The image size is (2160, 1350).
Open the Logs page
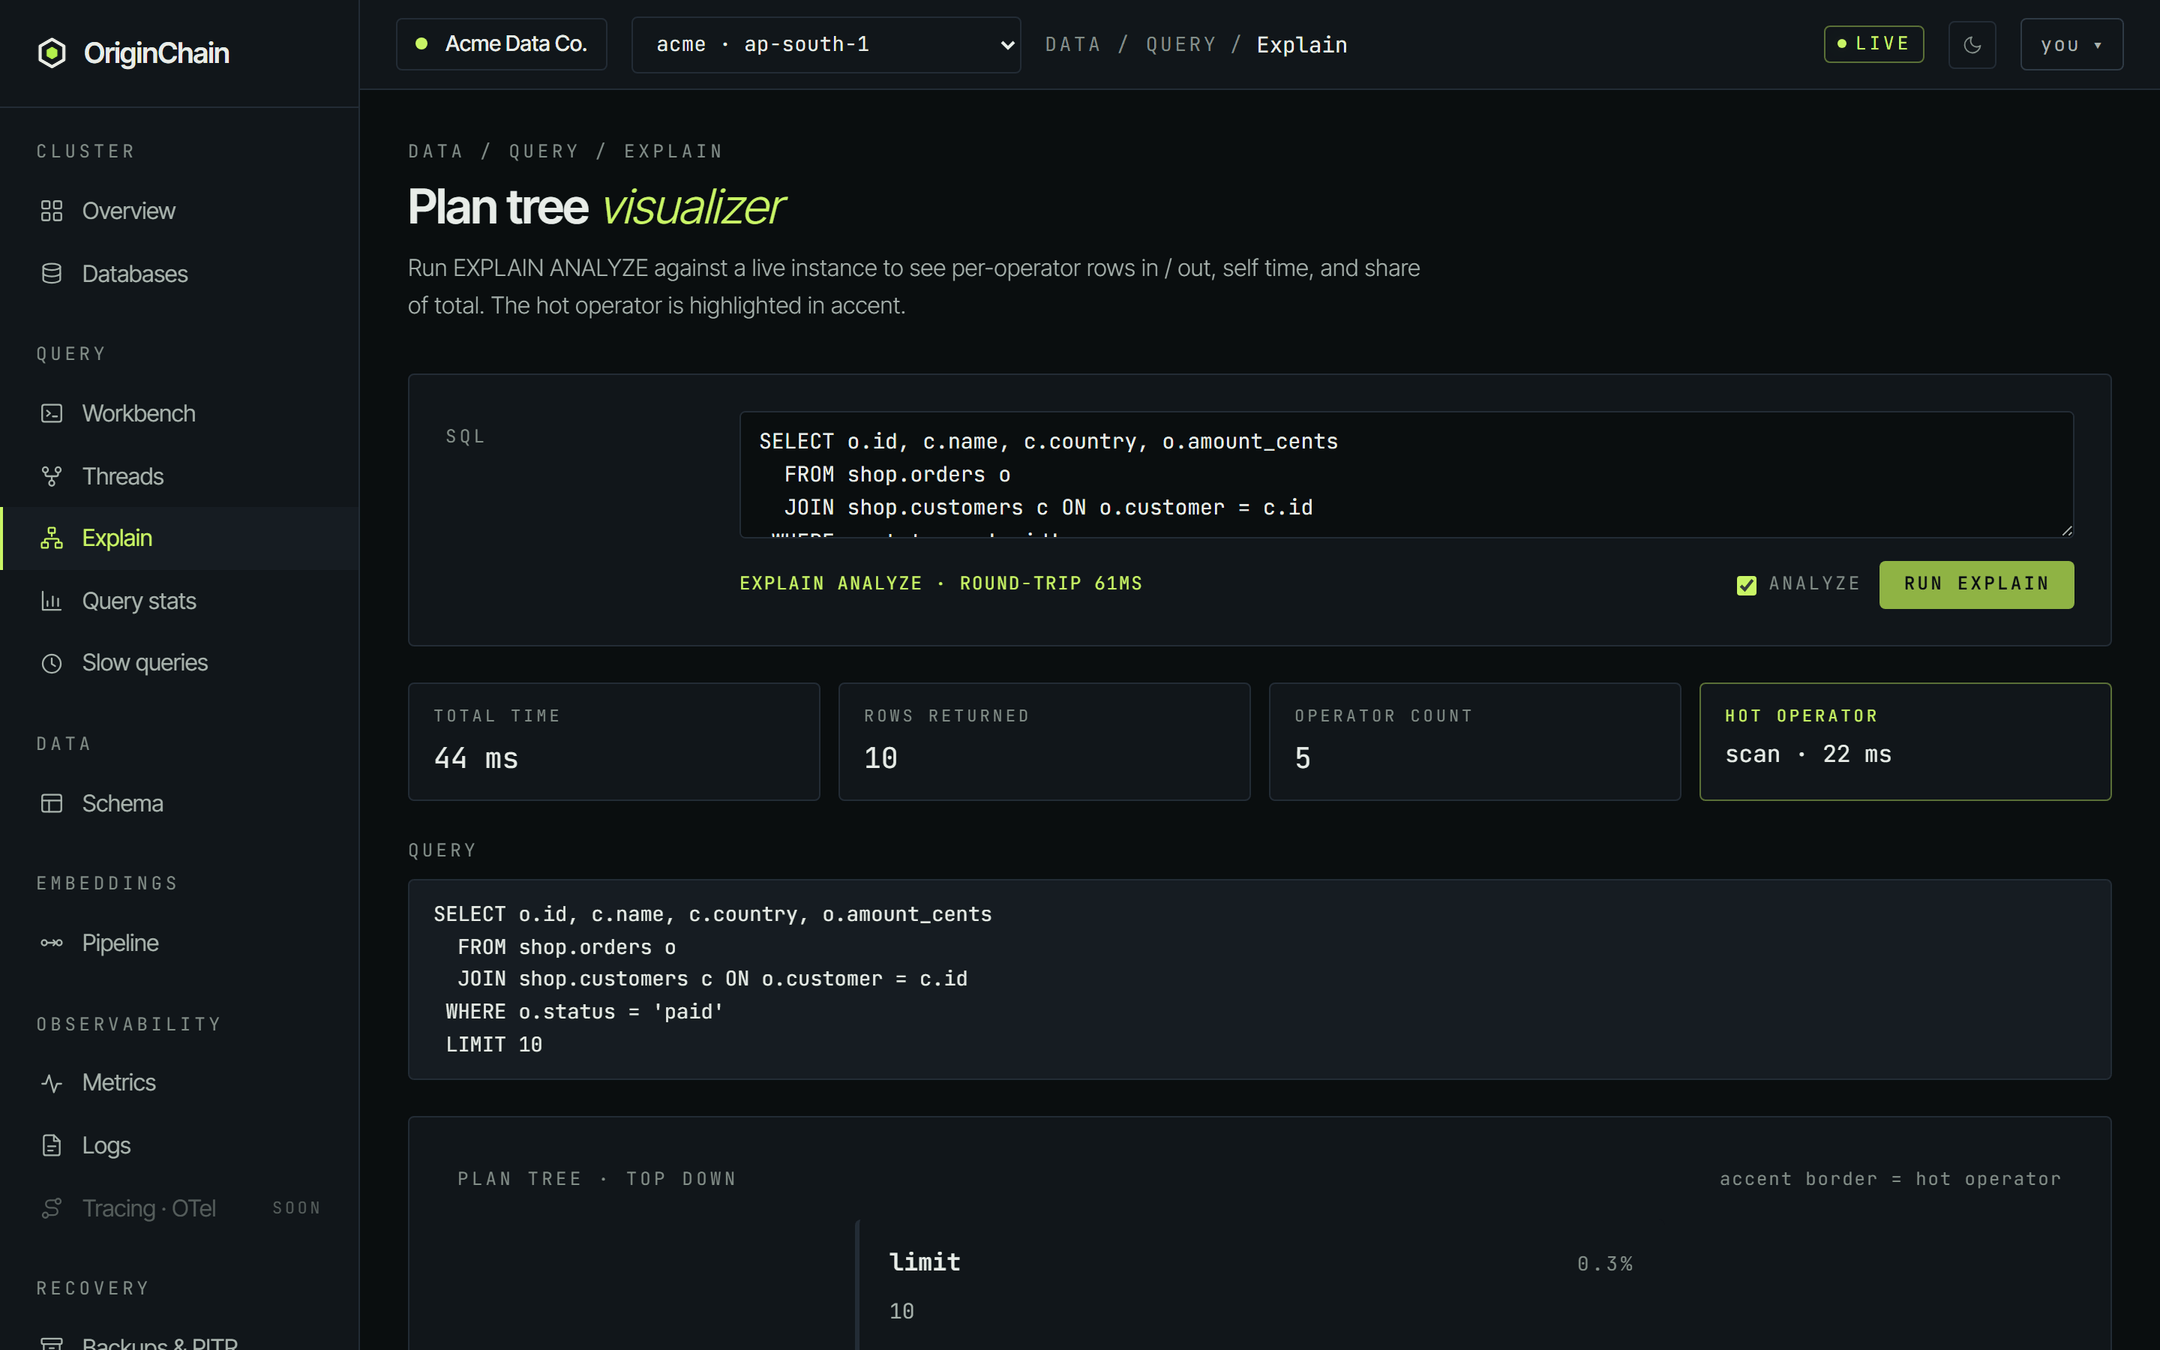180,1146
